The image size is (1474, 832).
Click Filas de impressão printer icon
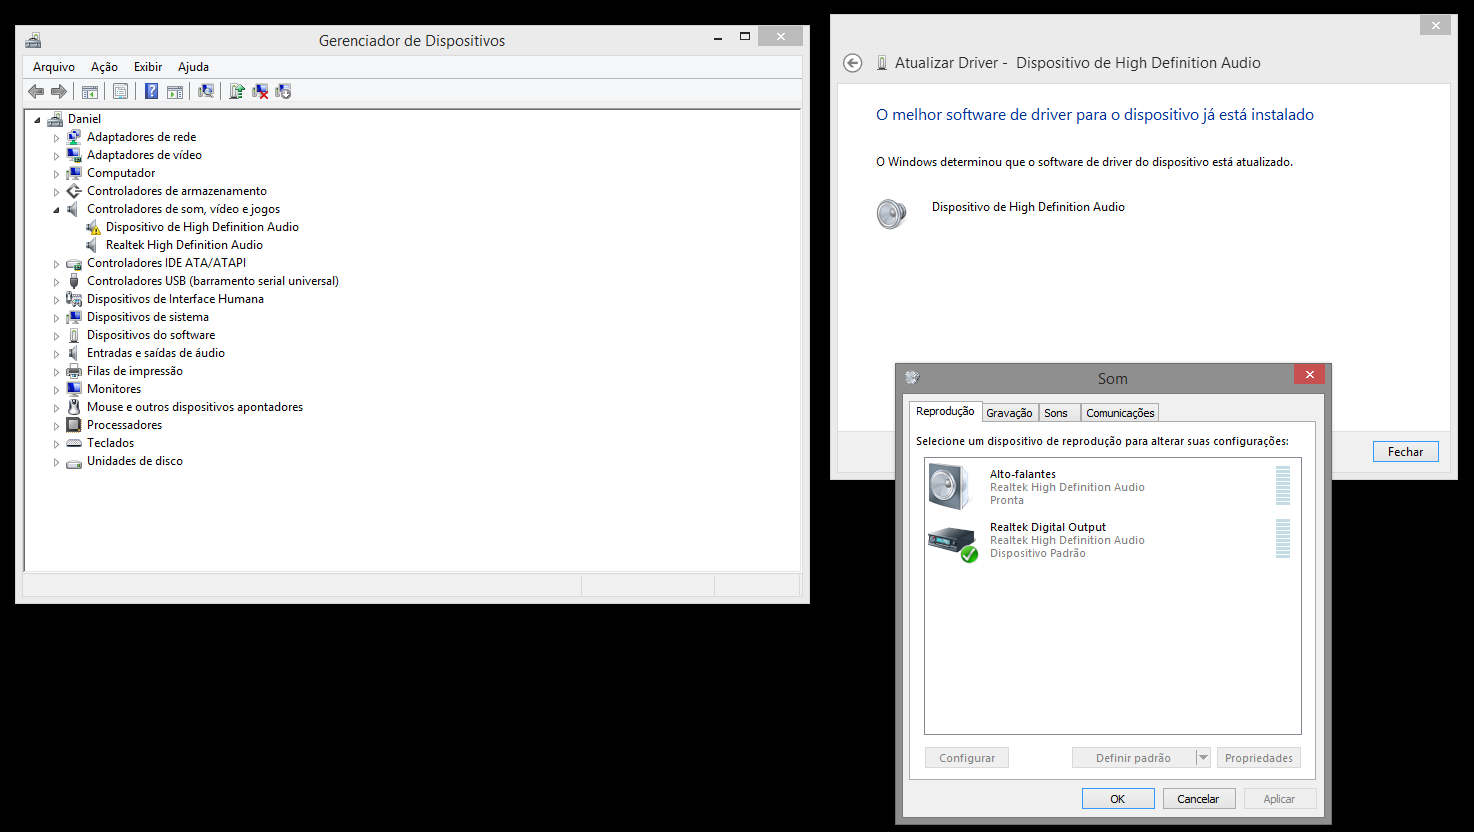pos(74,371)
